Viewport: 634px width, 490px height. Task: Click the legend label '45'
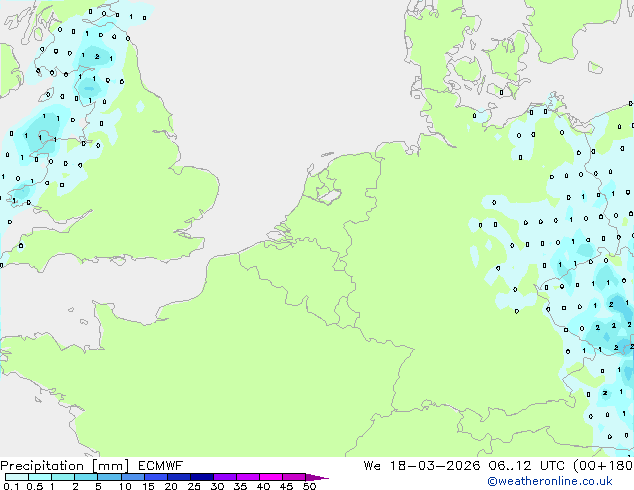point(286,486)
